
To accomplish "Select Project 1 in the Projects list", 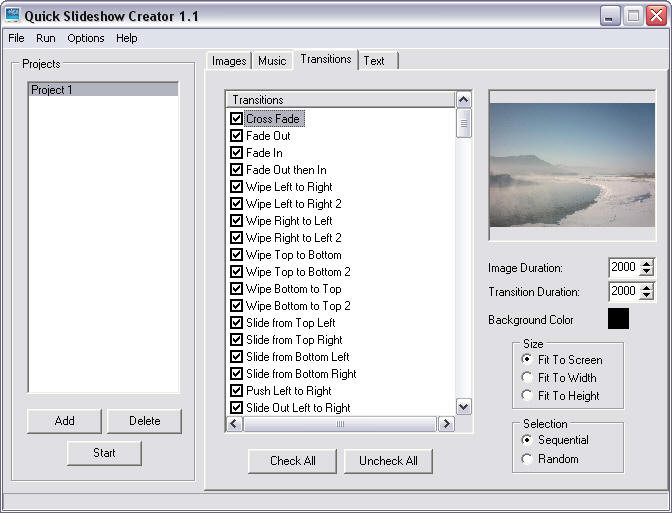I will tap(103, 90).
